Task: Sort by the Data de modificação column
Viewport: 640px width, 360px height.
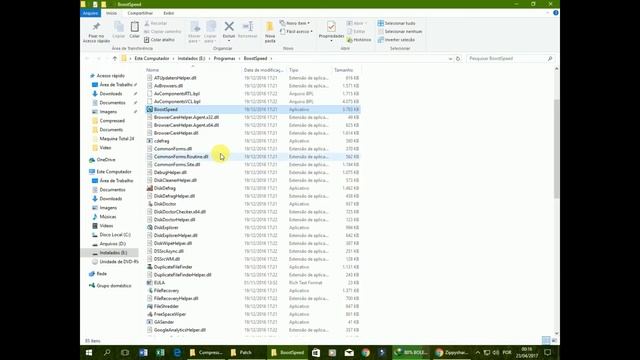Action: 263,70
